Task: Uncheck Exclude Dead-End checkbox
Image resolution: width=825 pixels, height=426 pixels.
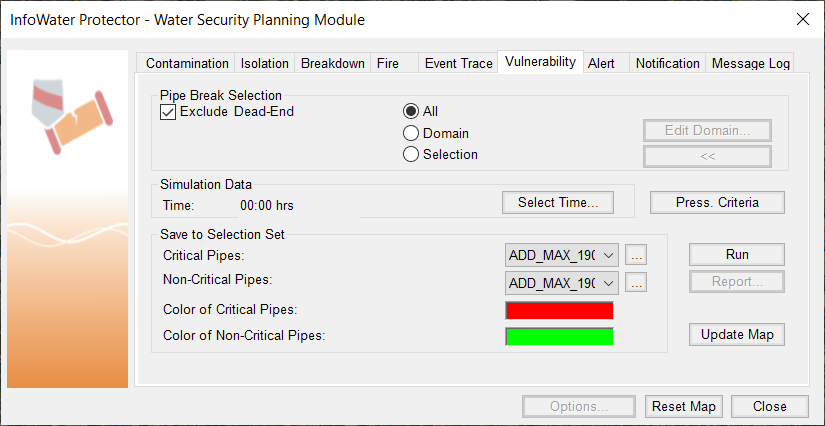Action: click(168, 112)
